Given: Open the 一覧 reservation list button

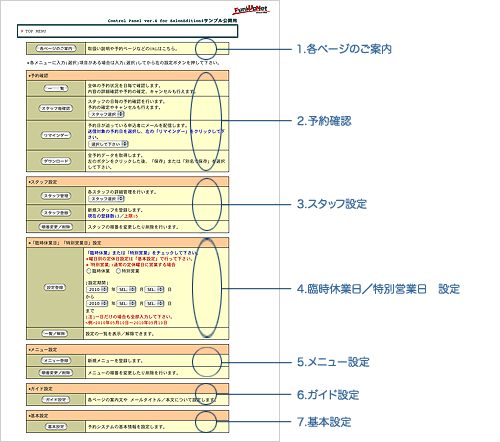Looking at the screenshot, I should point(56,88).
